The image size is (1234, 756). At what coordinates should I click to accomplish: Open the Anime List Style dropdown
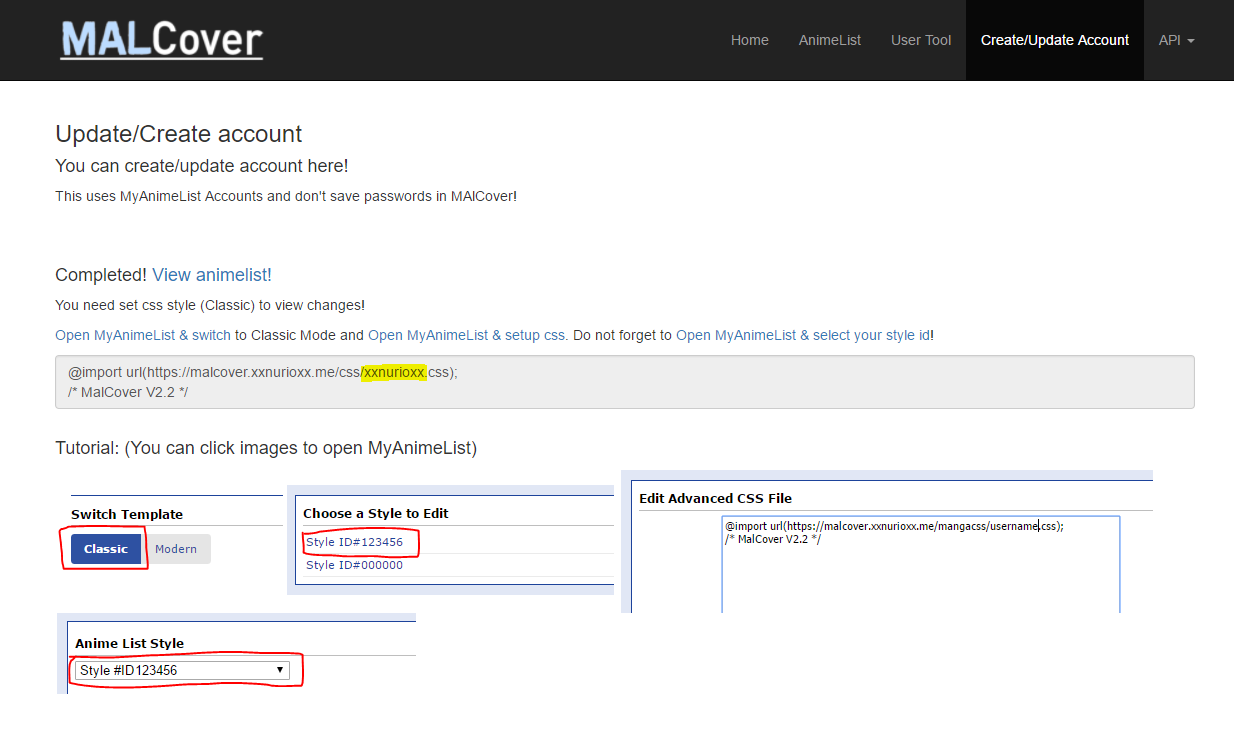pos(182,670)
